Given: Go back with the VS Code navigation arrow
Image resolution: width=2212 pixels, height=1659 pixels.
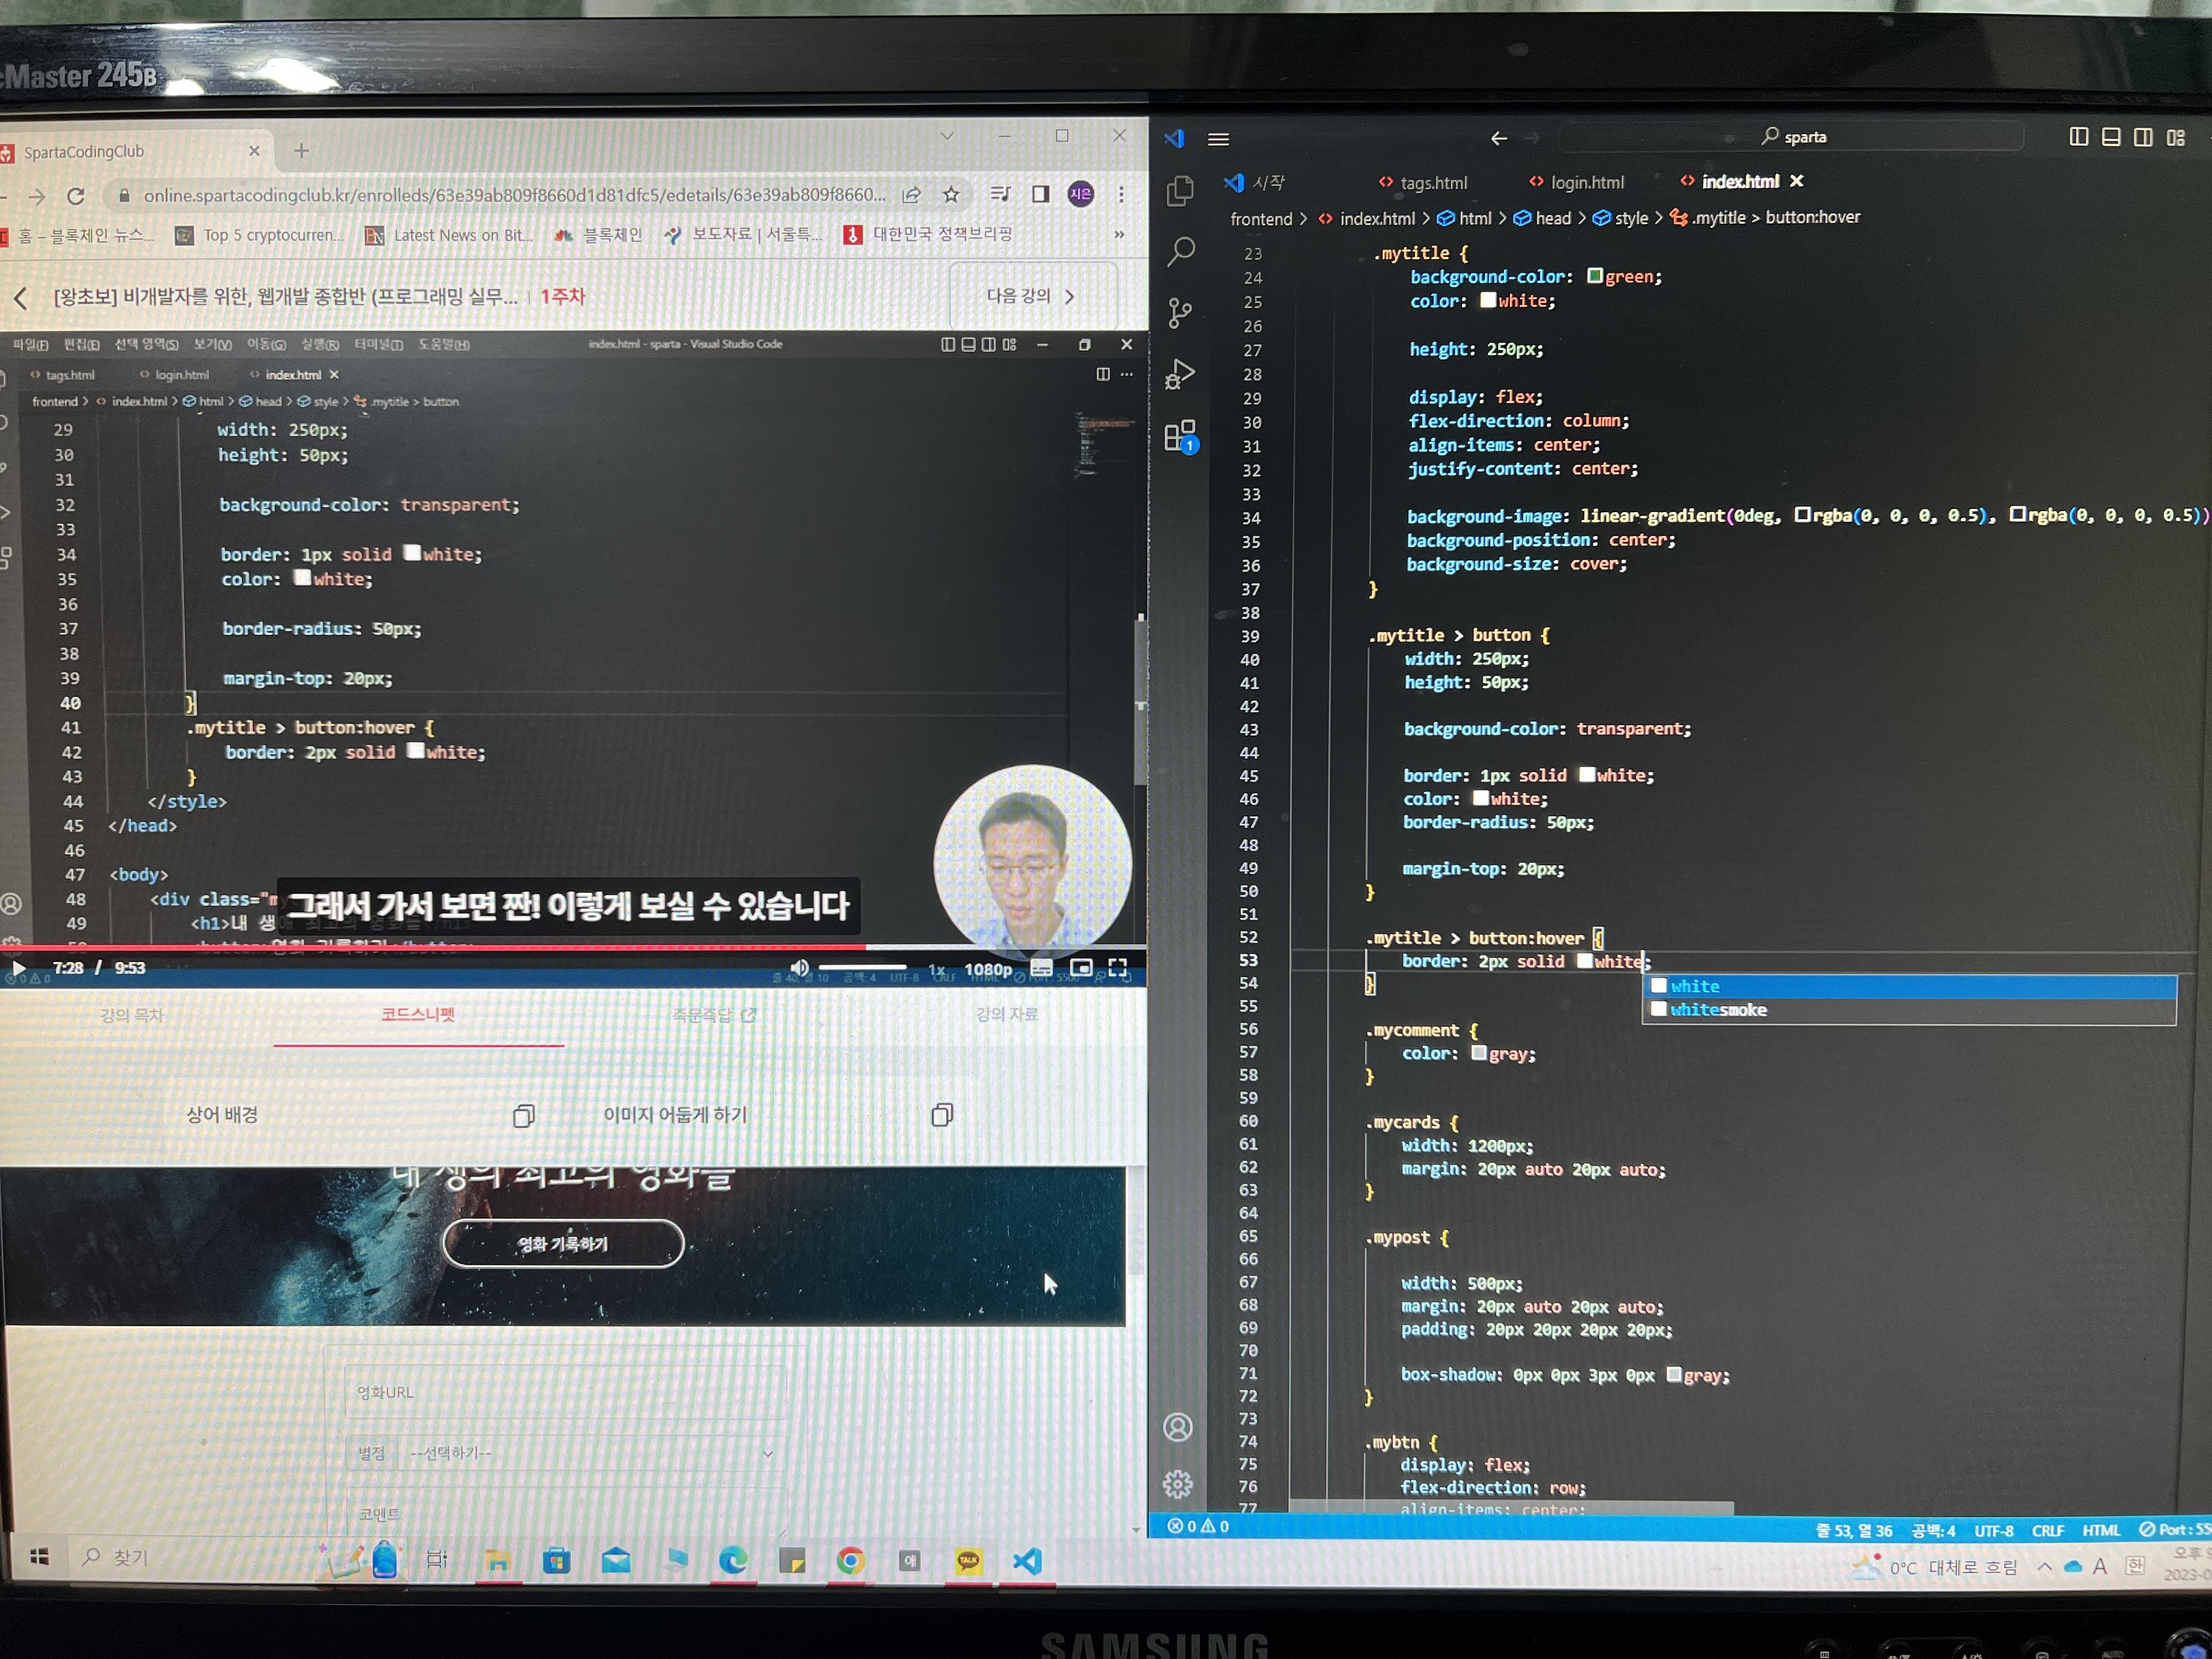Looking at the screenshot, I should point(1499,138).
